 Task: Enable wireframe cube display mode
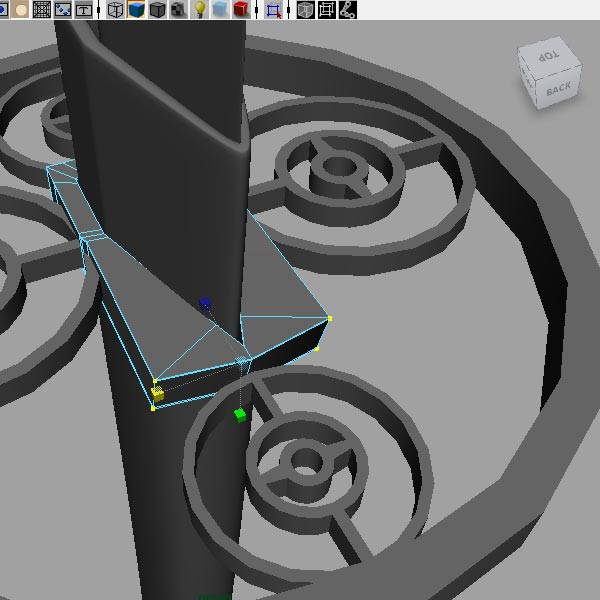coord(115,10)
